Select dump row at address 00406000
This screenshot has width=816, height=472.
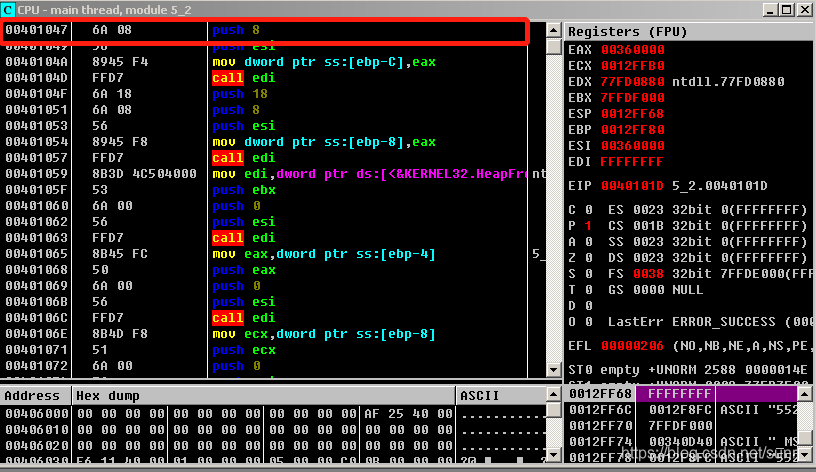(273, 414)
